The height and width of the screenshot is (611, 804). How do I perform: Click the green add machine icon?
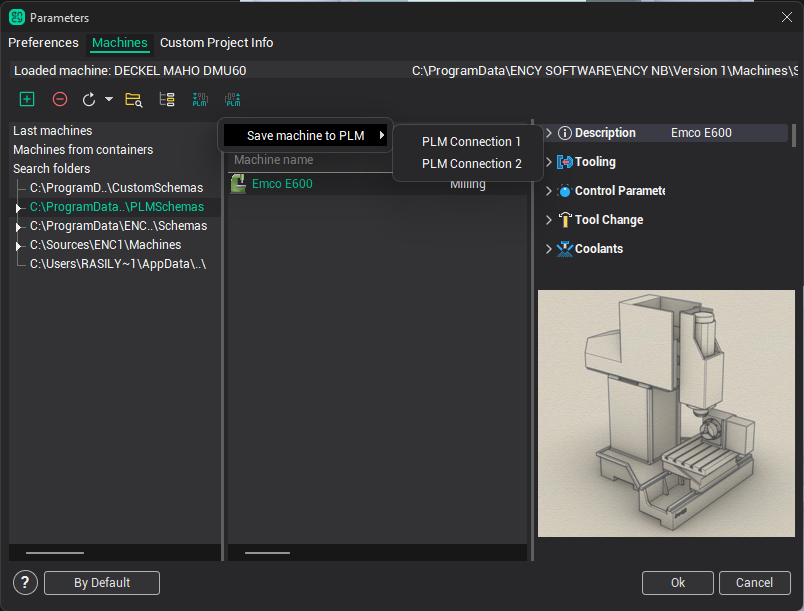tap(27, 99)
